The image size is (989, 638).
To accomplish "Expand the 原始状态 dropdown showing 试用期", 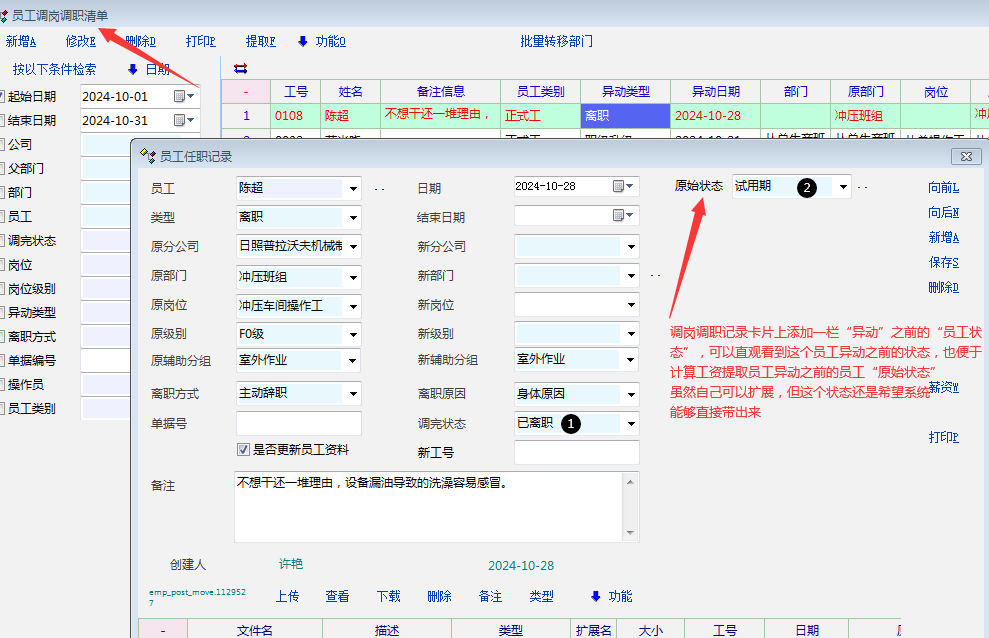I will pos(843,187).
